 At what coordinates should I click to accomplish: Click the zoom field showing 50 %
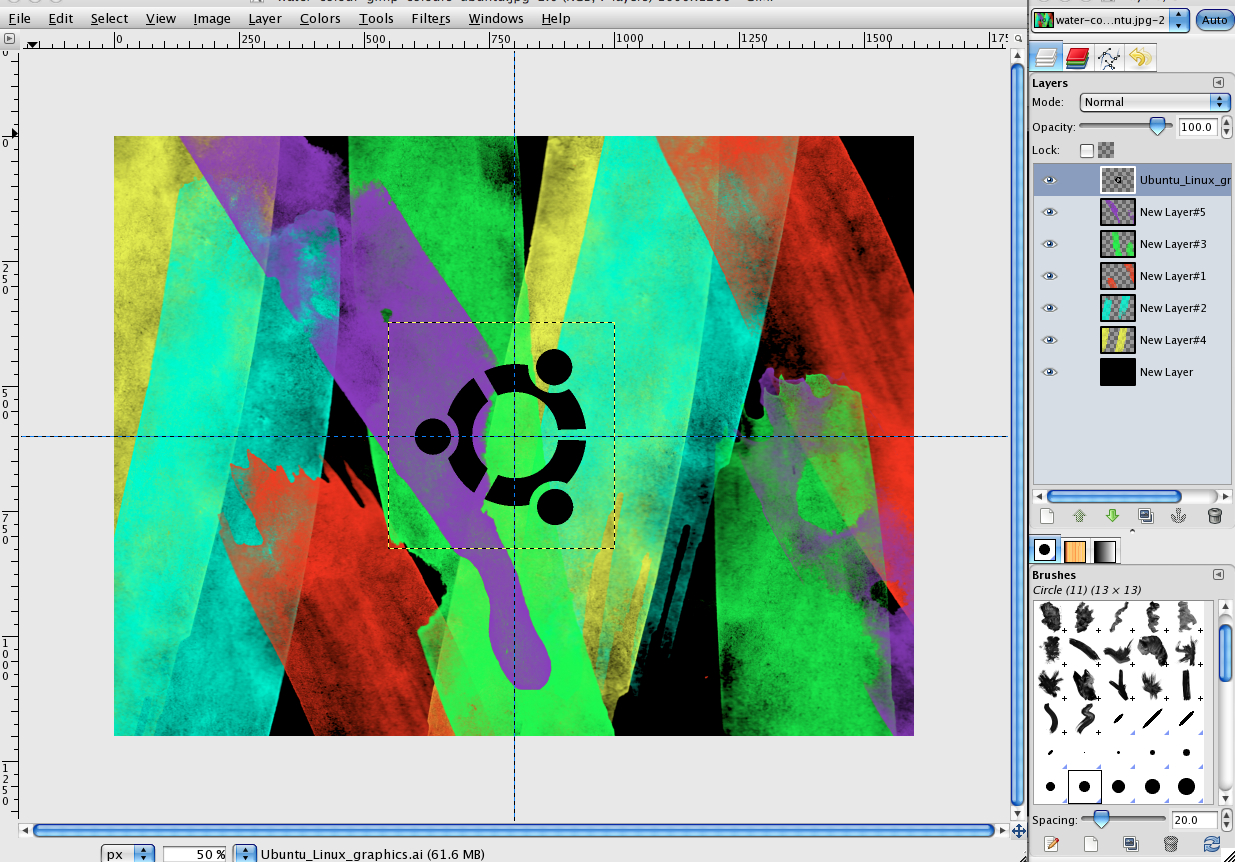(x=196, y=854)
